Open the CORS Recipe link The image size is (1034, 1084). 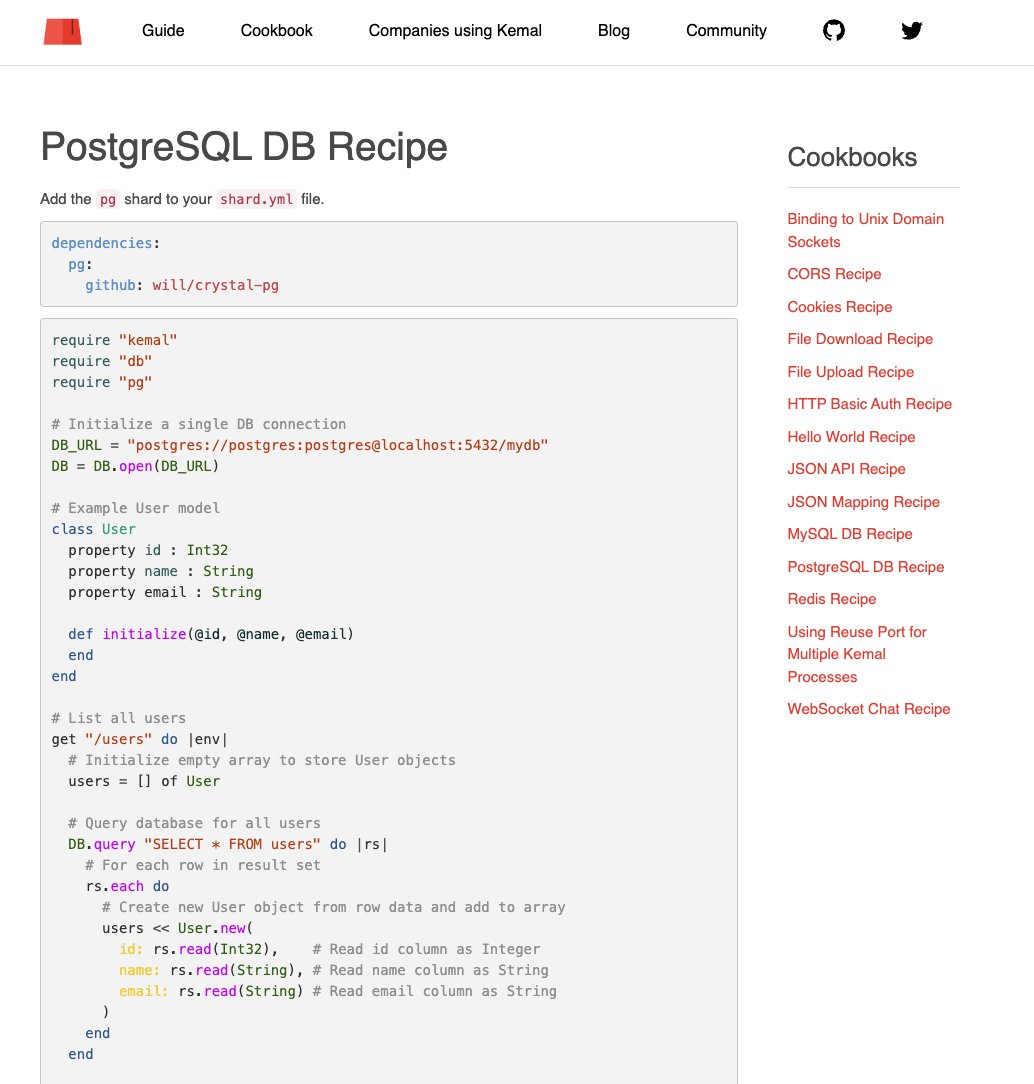(x=834, y=274)
